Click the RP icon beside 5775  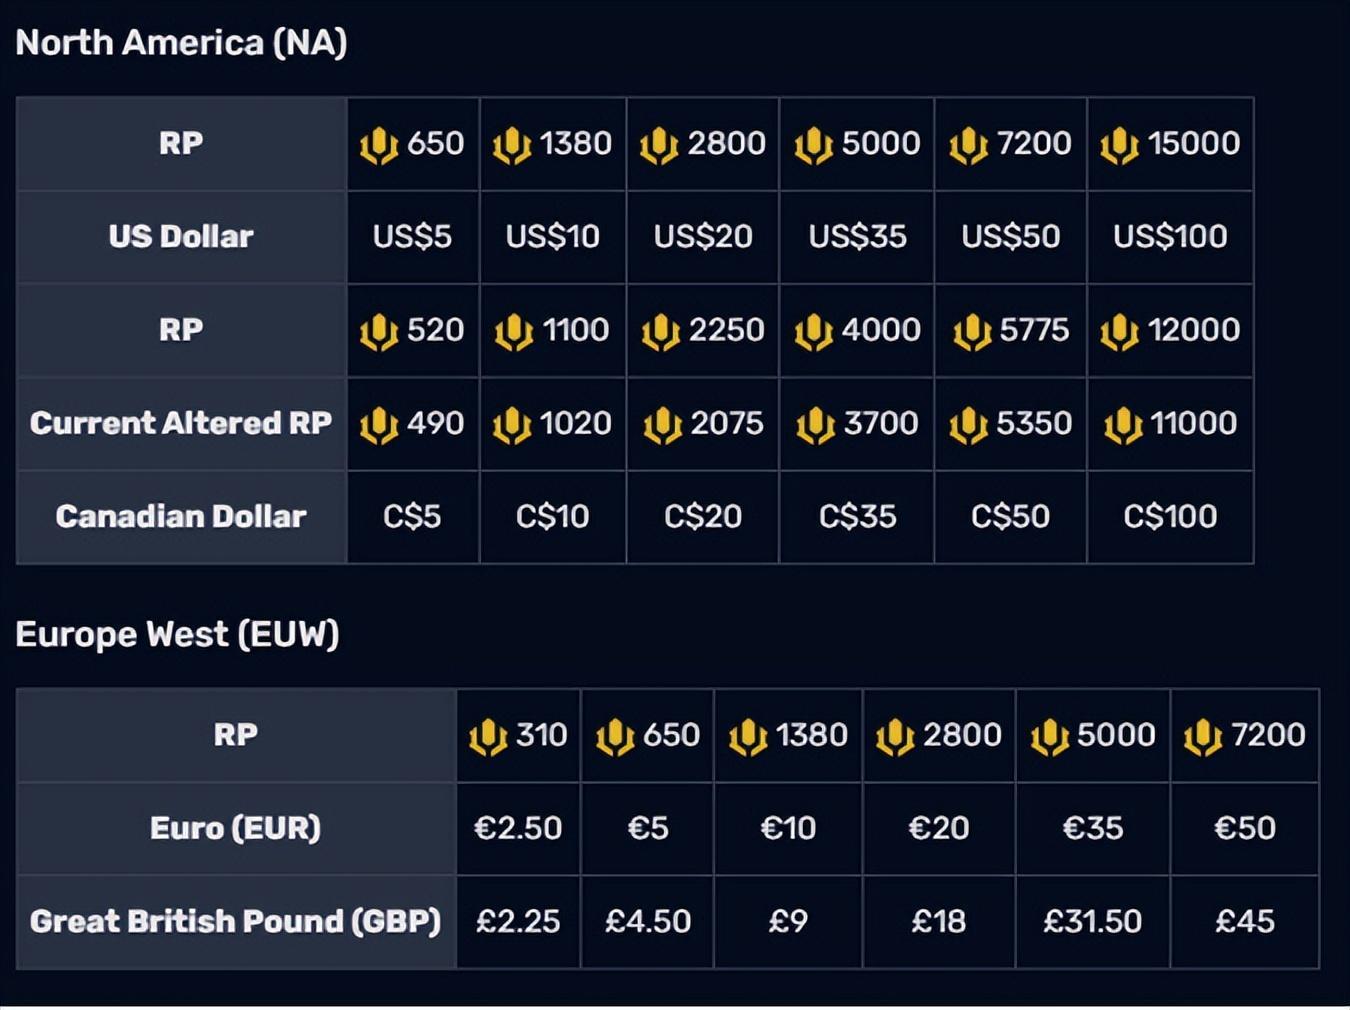coord(972,332)
